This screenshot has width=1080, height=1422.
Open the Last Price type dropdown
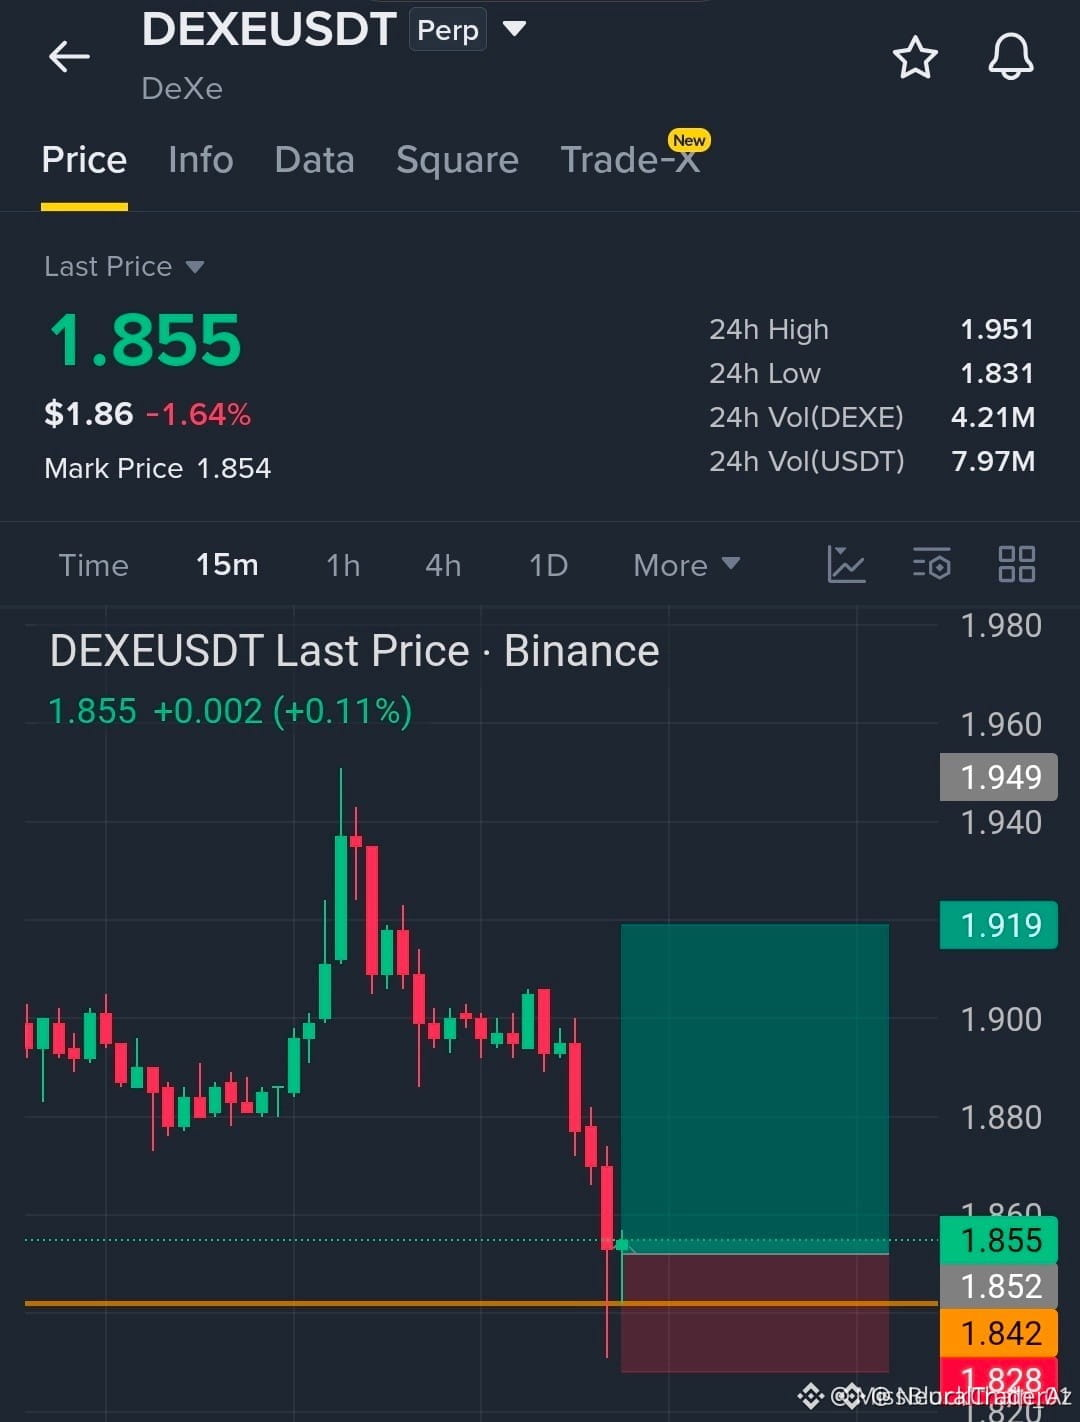[x=124, y=267]
